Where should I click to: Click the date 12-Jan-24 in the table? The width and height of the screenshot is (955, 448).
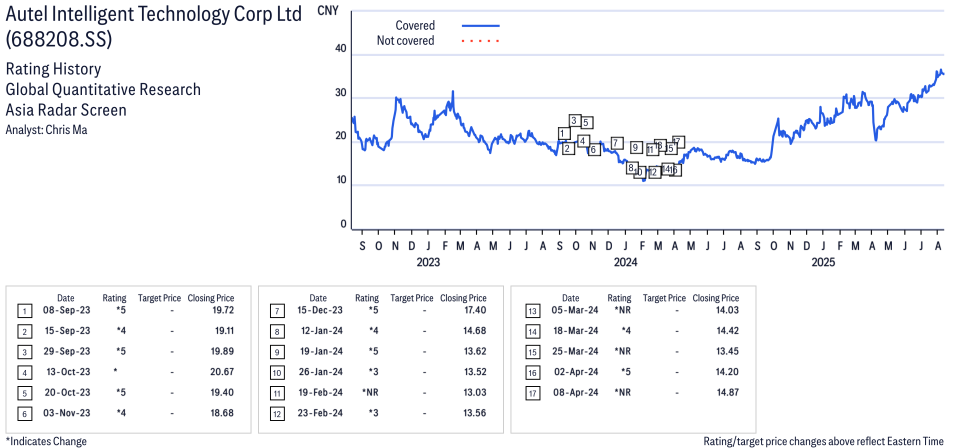pyautogui.click(x=319, y=331)
